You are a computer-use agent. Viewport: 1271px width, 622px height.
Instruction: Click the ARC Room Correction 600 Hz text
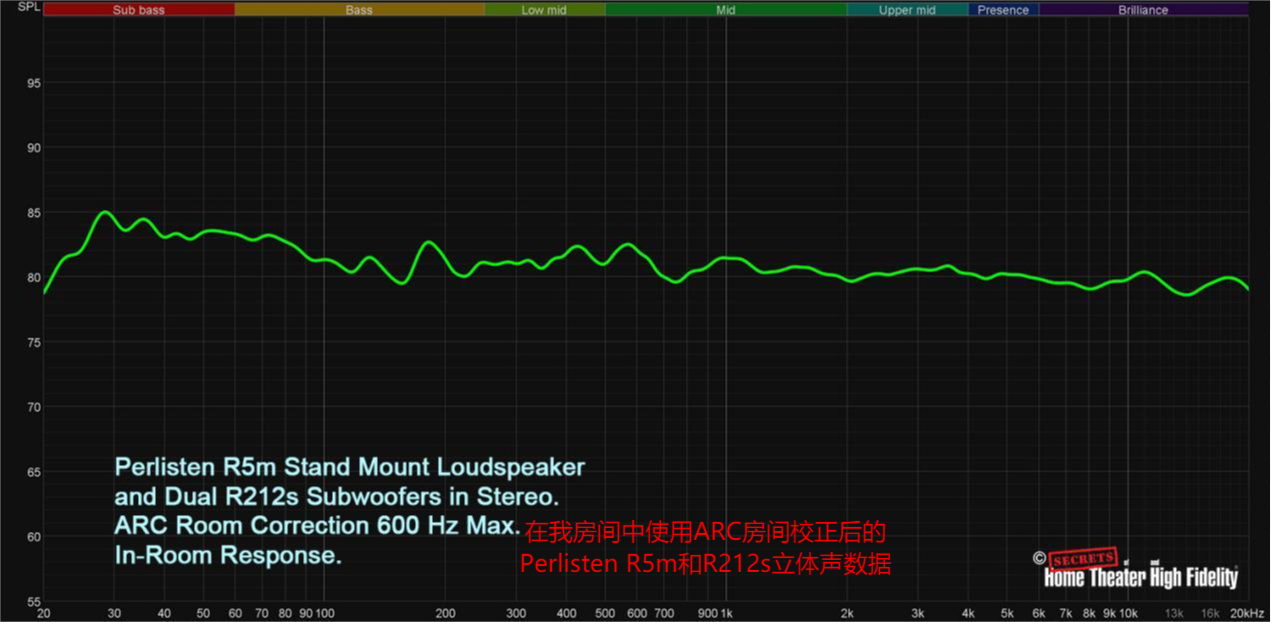pos(317,525)
